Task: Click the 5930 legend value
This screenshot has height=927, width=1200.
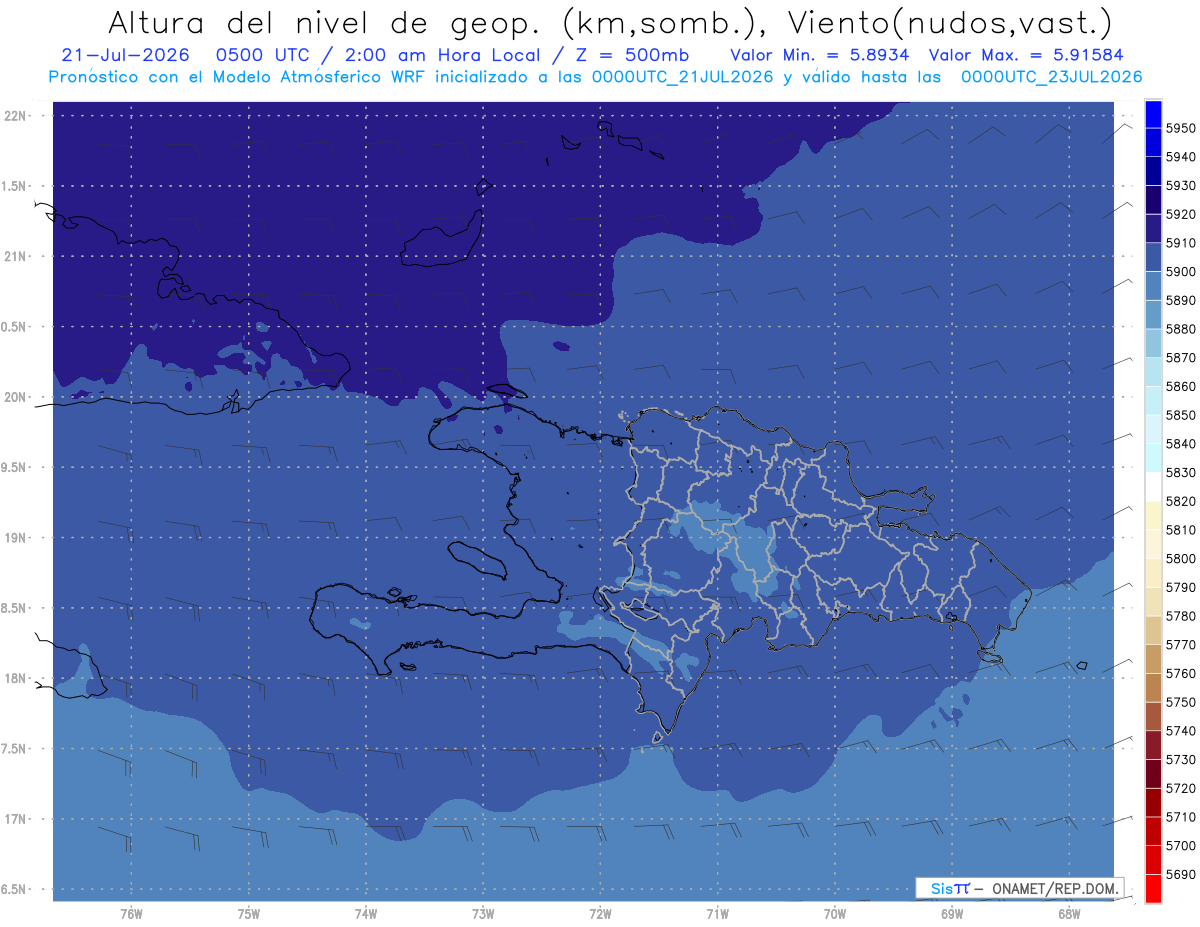Action: click(x=1180, y=186)
